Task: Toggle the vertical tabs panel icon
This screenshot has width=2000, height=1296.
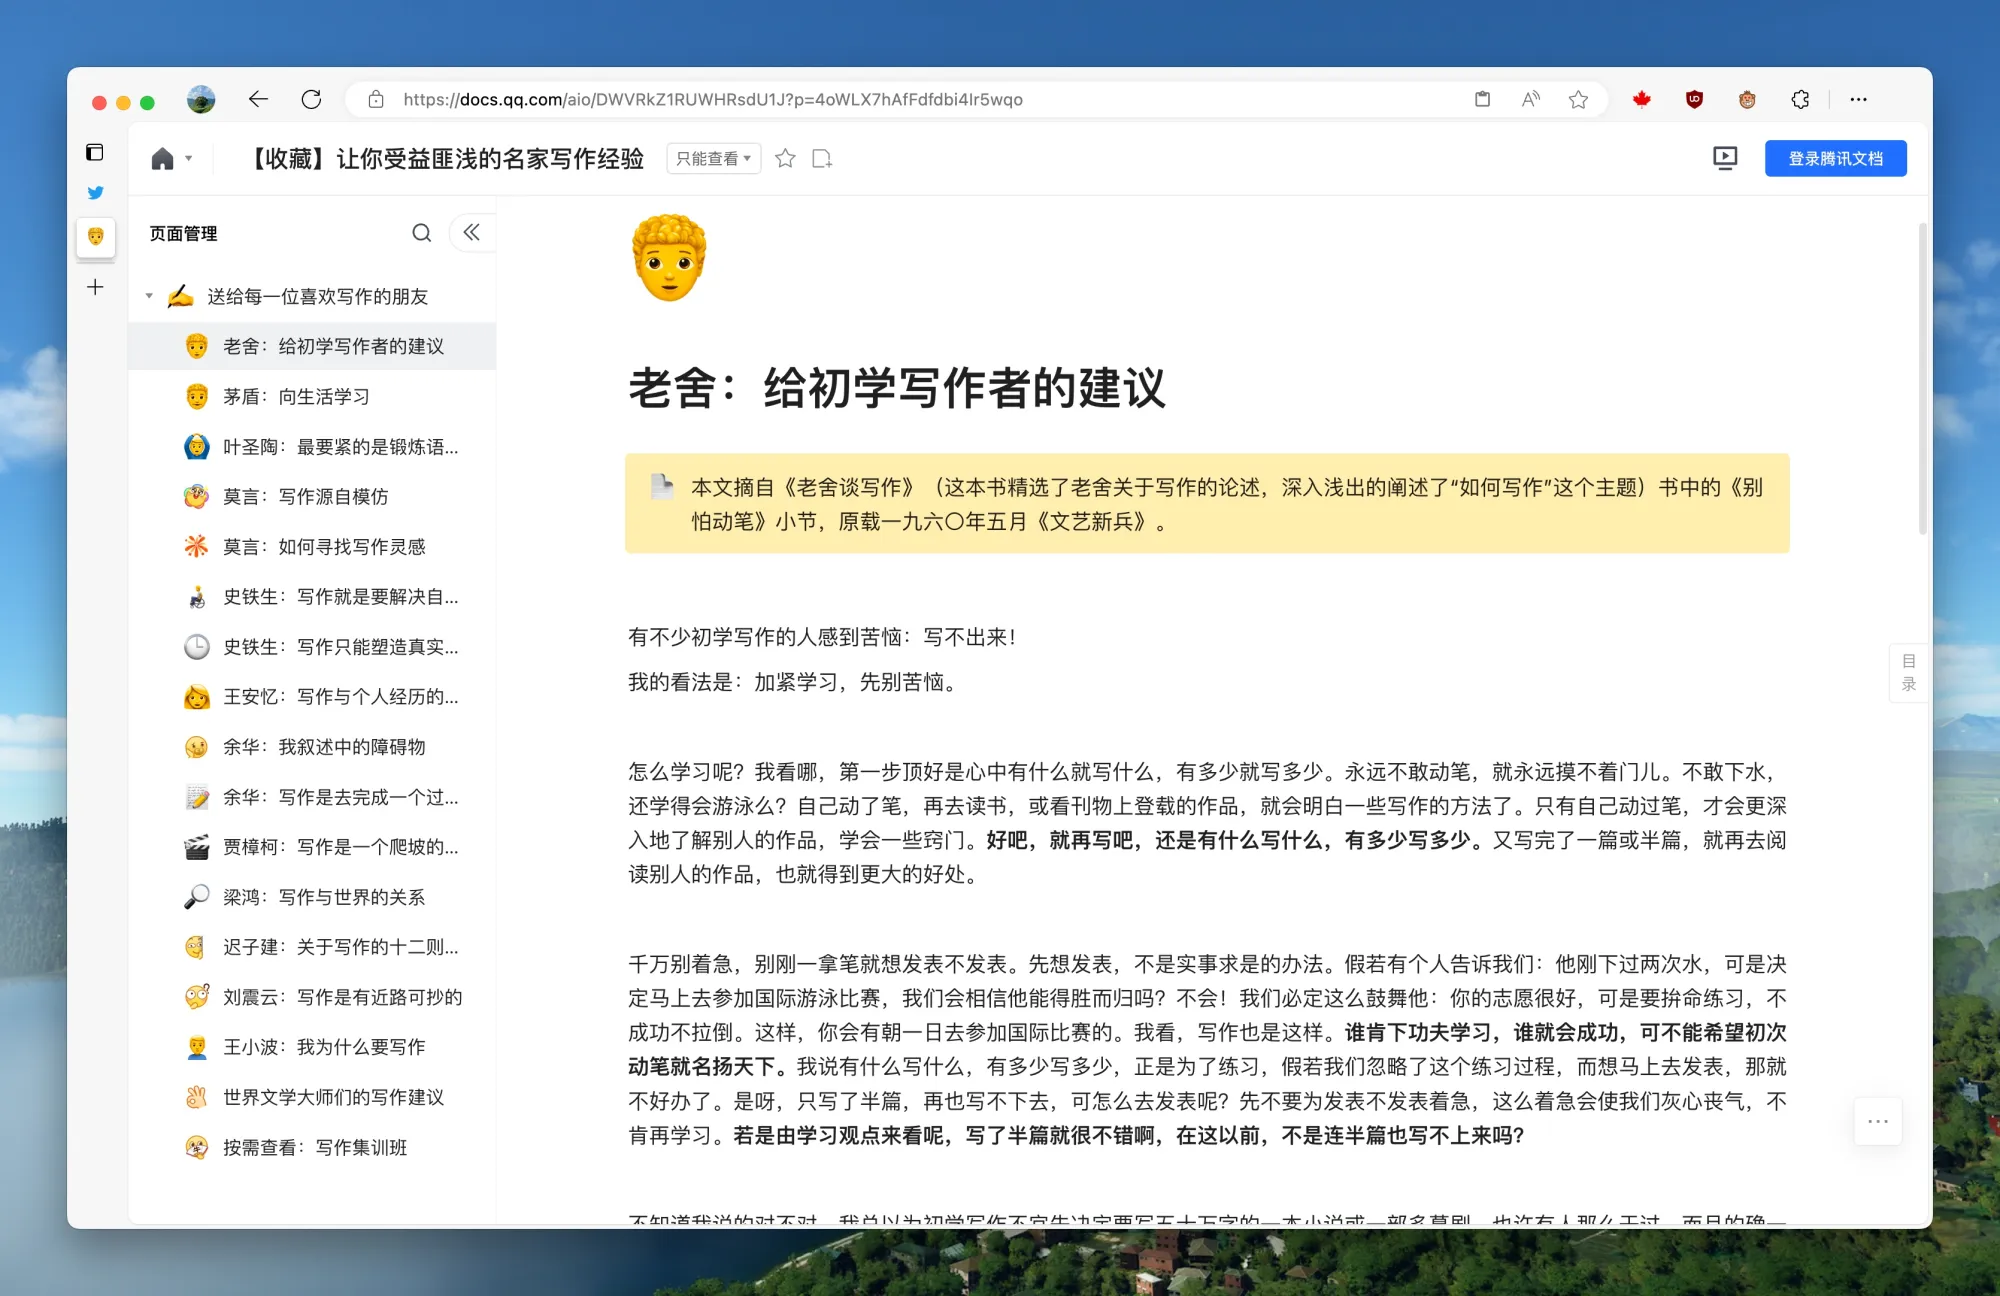Action: pos(95,152)
